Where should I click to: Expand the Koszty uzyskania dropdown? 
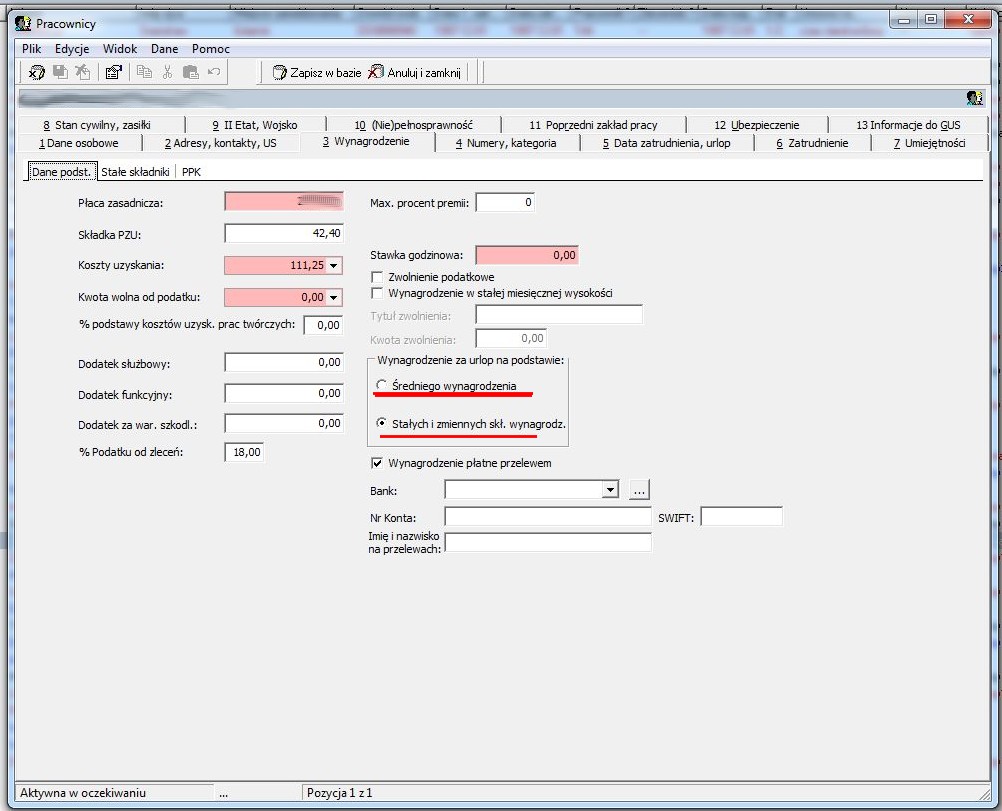pos(334,265)
